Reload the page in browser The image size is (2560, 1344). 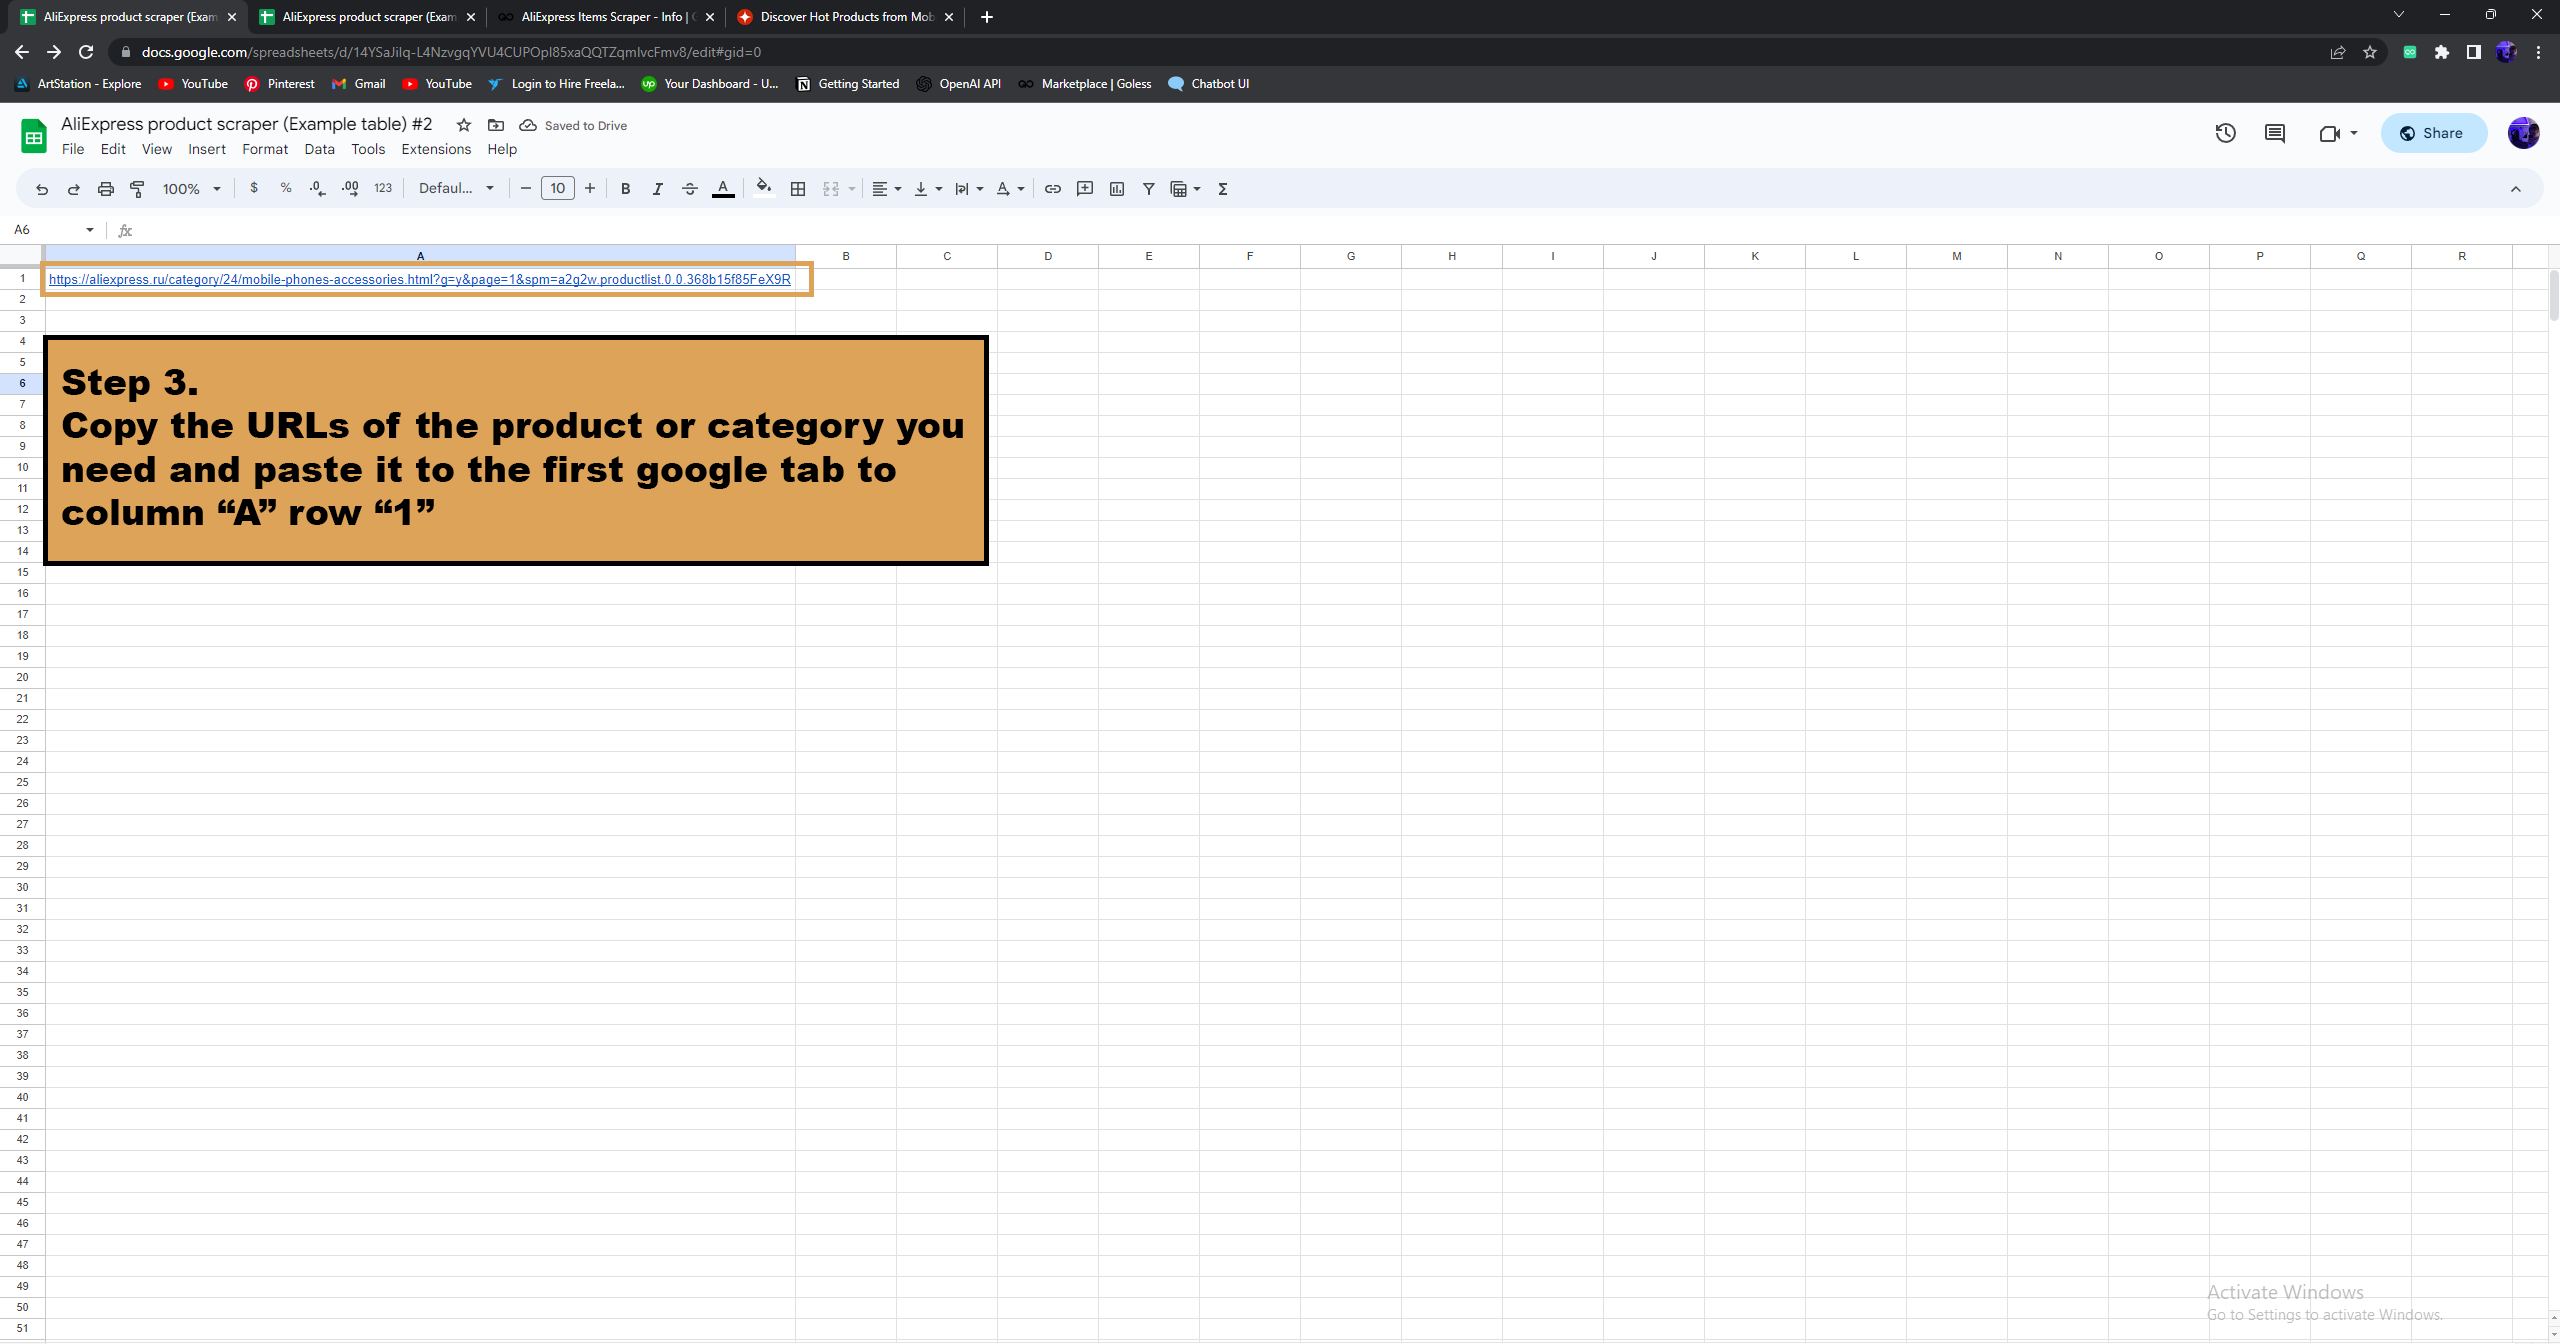[x=86, y=52]
